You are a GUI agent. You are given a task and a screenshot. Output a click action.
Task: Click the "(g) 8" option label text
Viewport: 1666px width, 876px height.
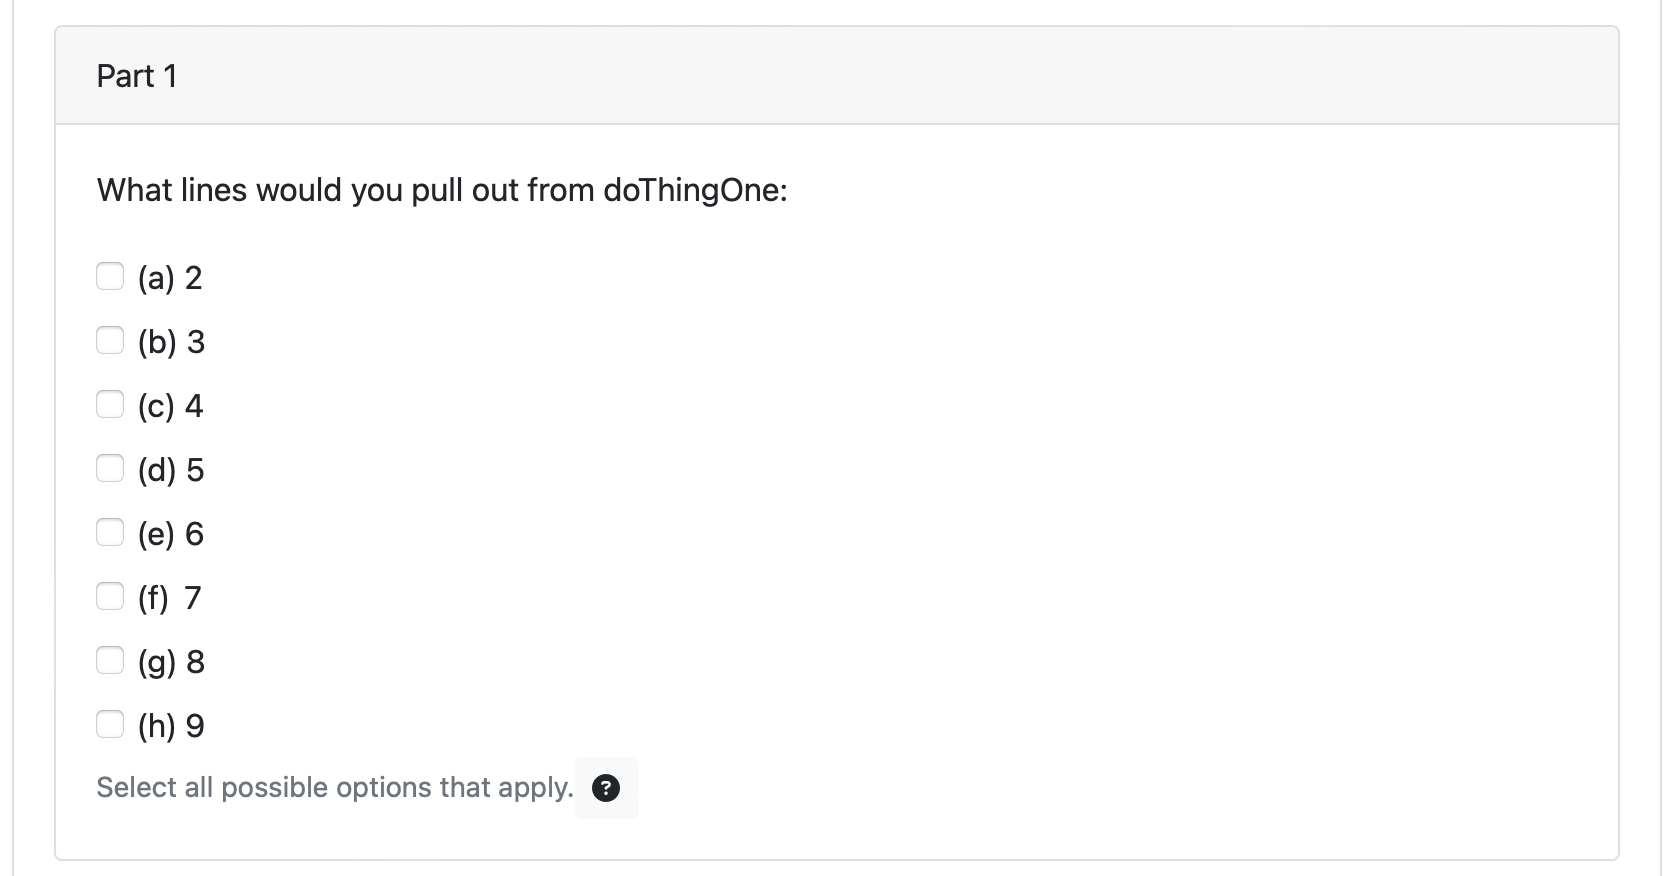point(171,662)
